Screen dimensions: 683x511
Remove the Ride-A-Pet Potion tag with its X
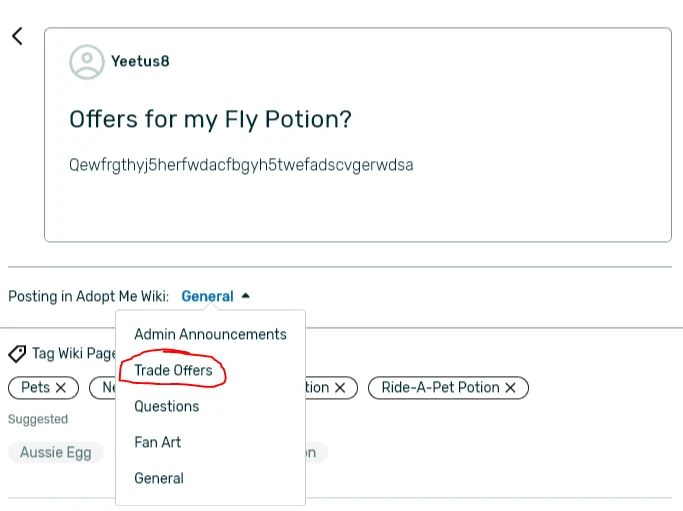[x=510, y=387]
